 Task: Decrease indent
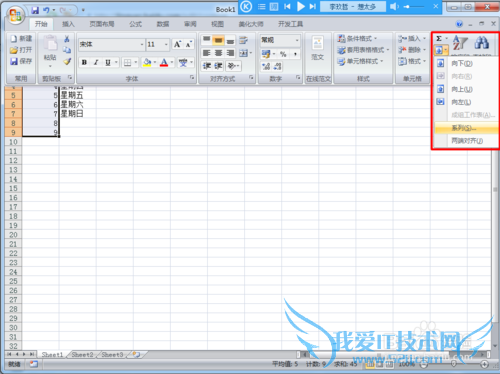pos(207,66)
